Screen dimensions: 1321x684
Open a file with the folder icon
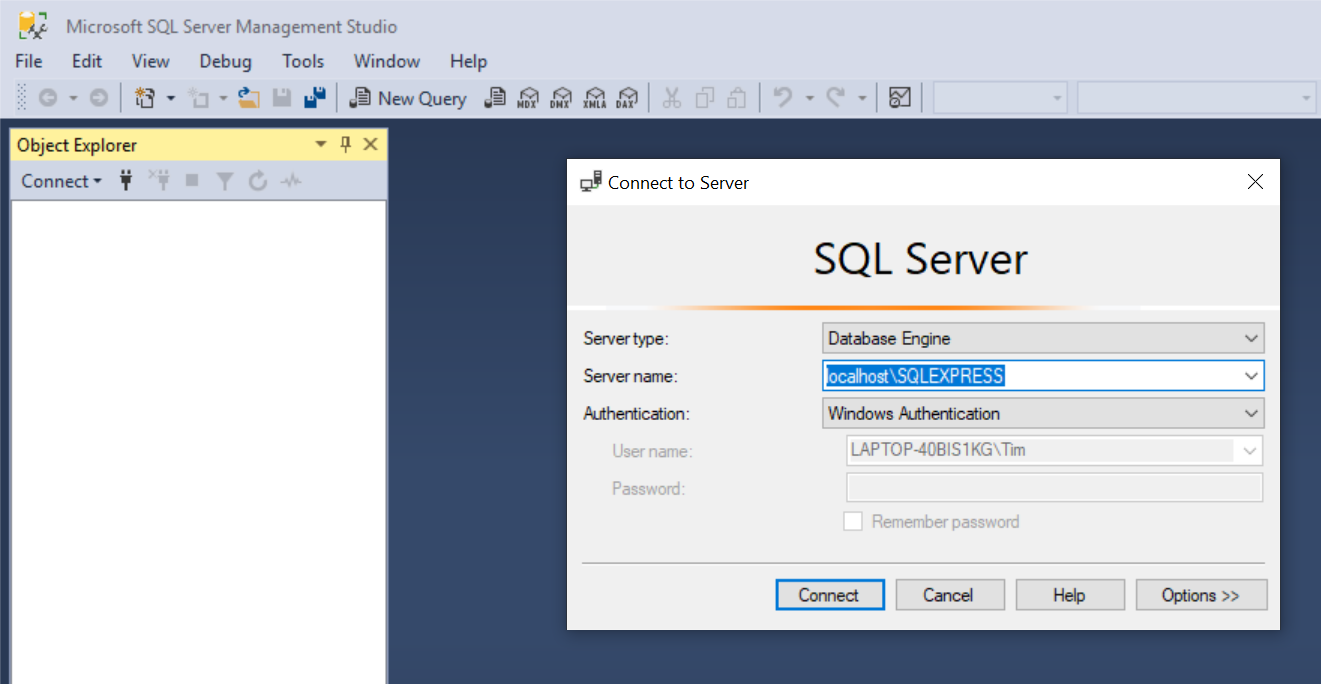point(249,98)
